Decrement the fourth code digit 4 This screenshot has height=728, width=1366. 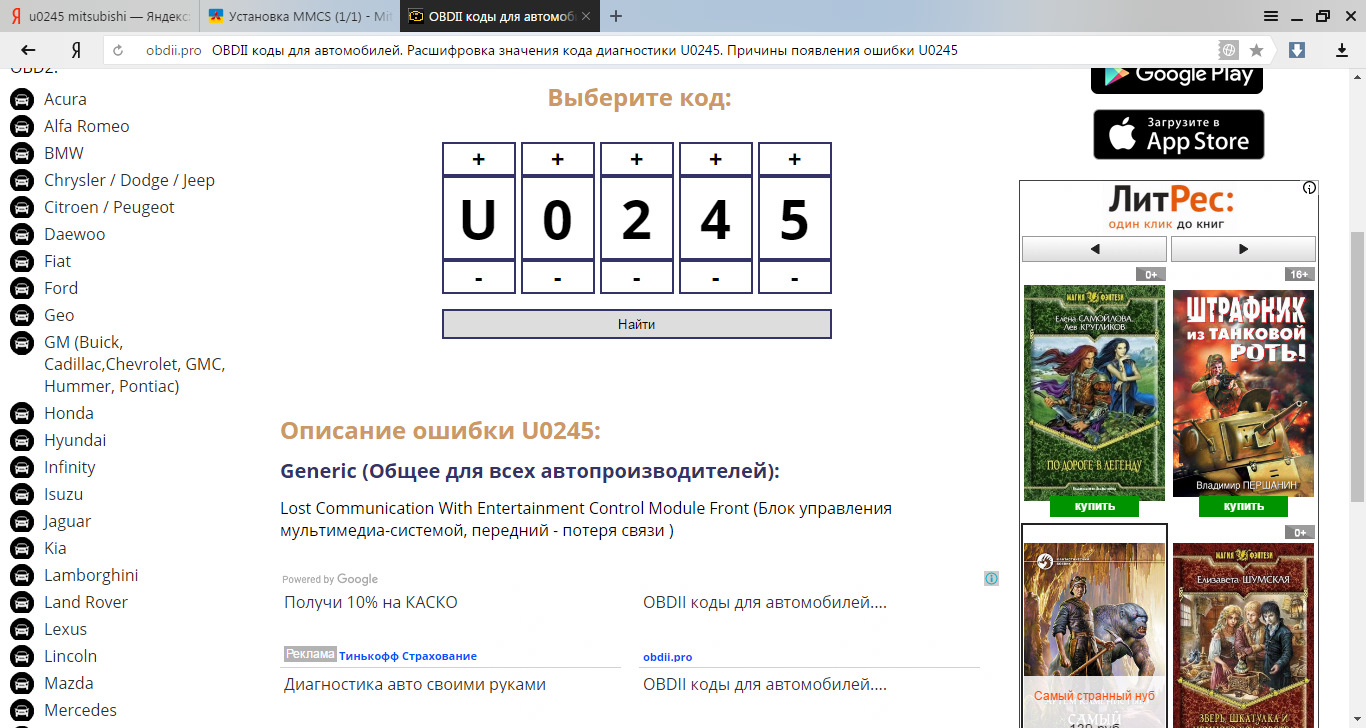point(716,278)
